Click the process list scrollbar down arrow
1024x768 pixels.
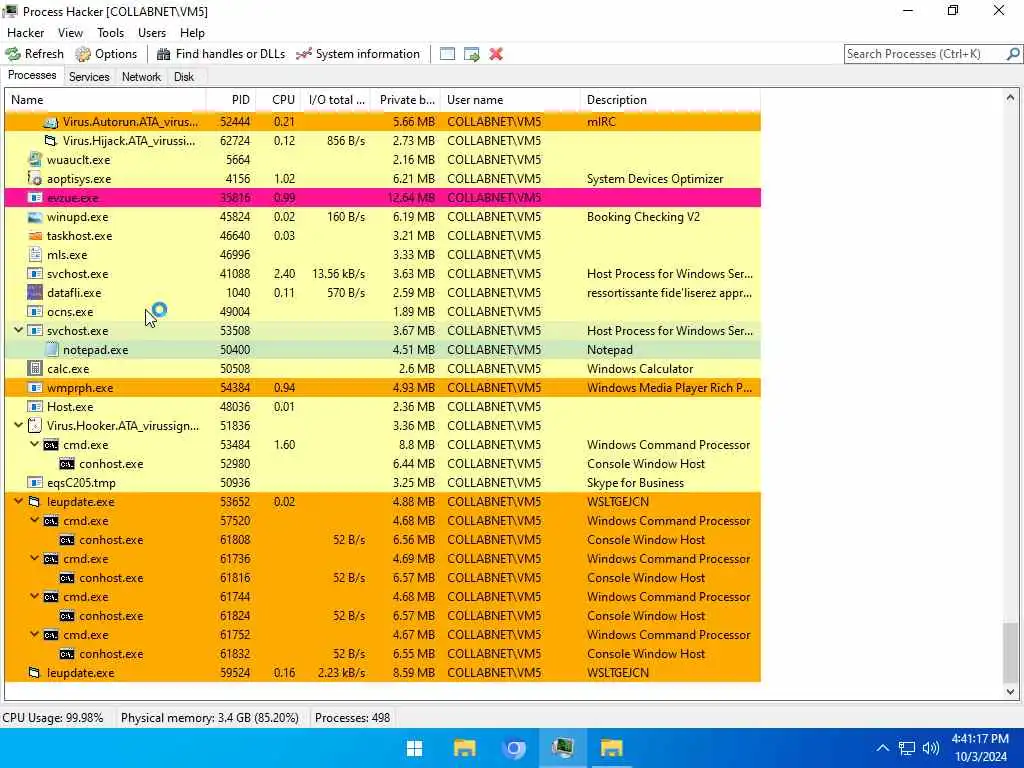click(1010, 692)
